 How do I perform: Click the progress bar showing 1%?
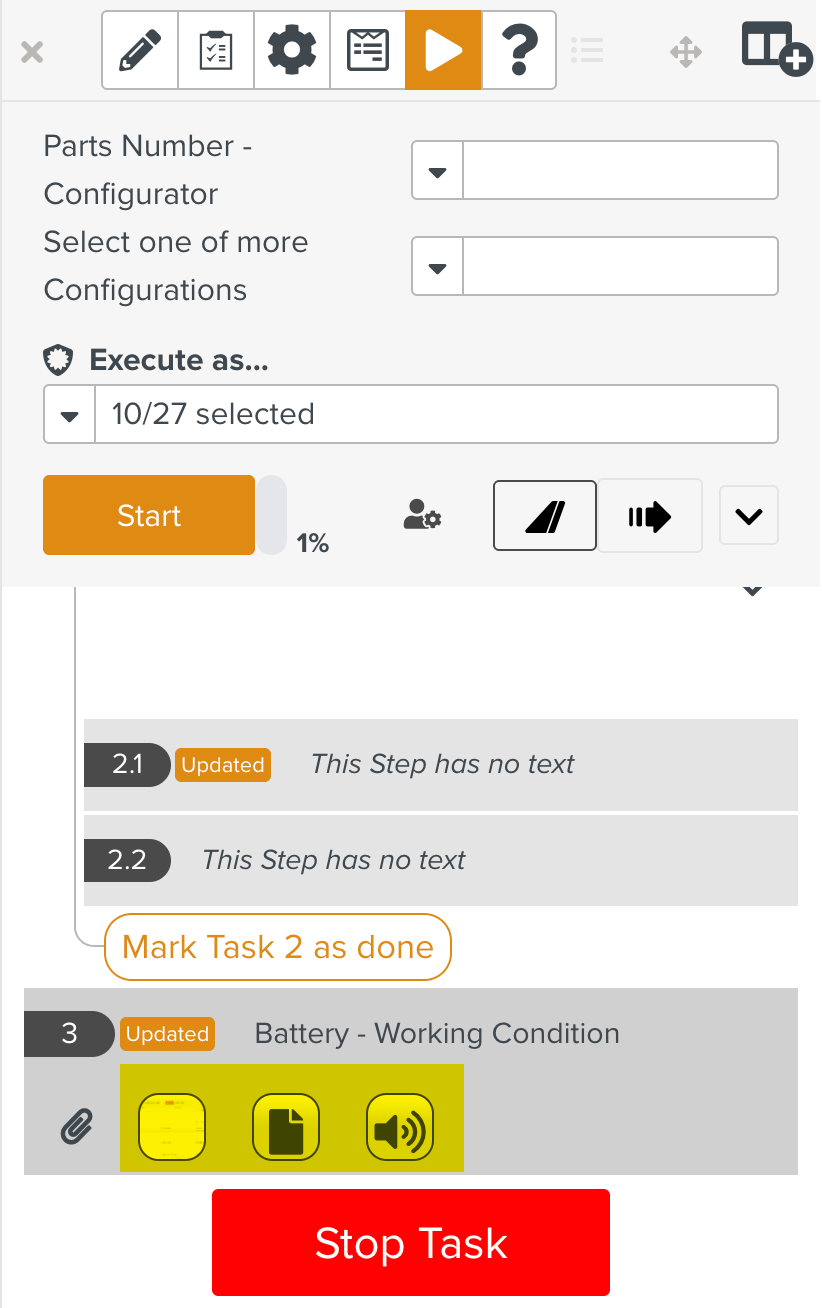coord(272,516)
